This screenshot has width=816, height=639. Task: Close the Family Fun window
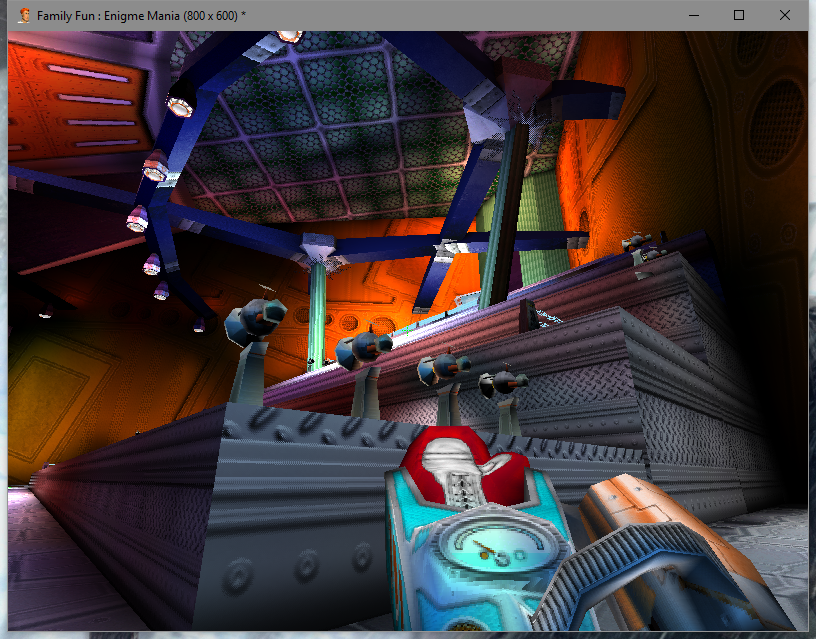tap(785, 15)
